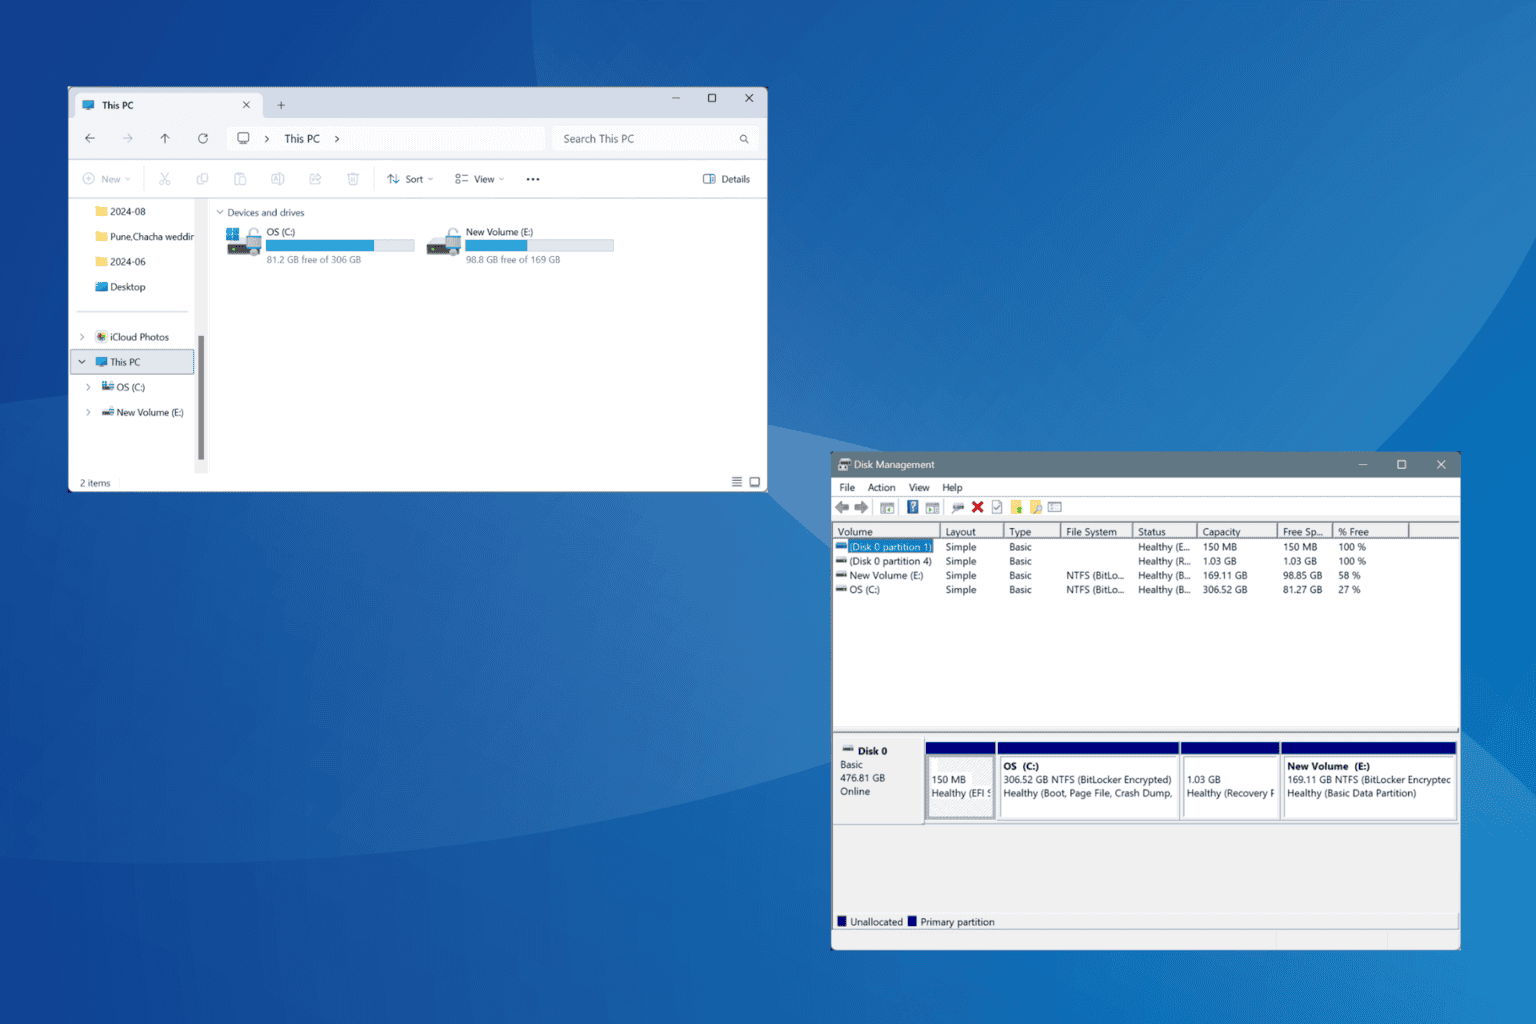Sort by the Volume column header
Viewport: 1536px width, 1024px height.
886,532
